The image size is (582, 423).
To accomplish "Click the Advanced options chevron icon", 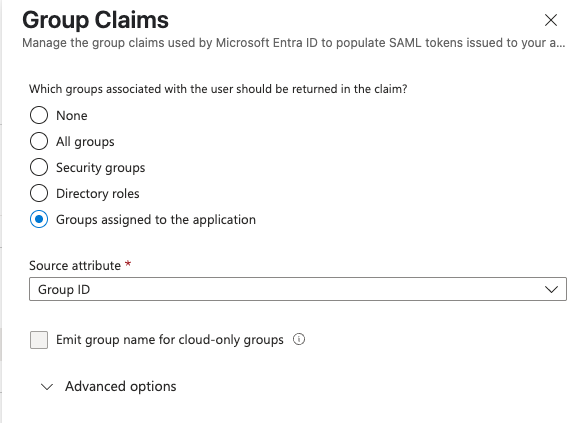I will pos(47,387).
